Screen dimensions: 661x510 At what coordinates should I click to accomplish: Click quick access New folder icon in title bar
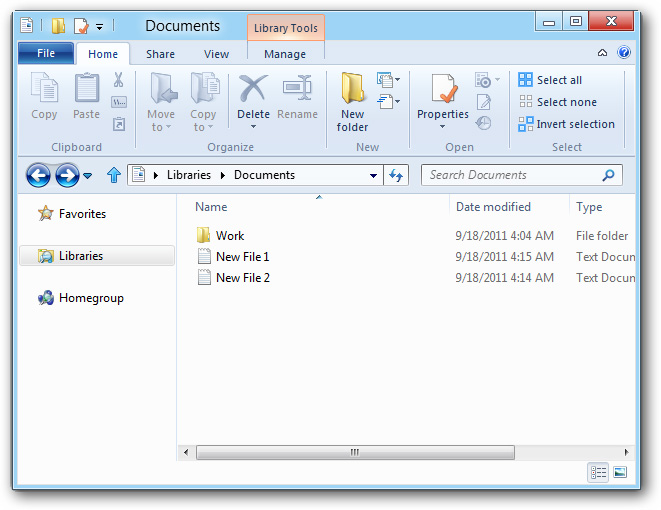58,26
